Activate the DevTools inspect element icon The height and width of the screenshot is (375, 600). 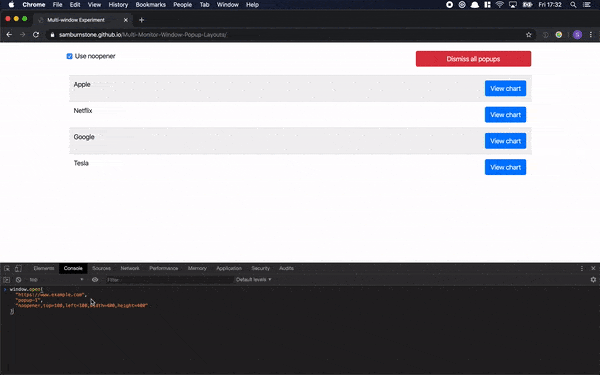coord(7,268)
